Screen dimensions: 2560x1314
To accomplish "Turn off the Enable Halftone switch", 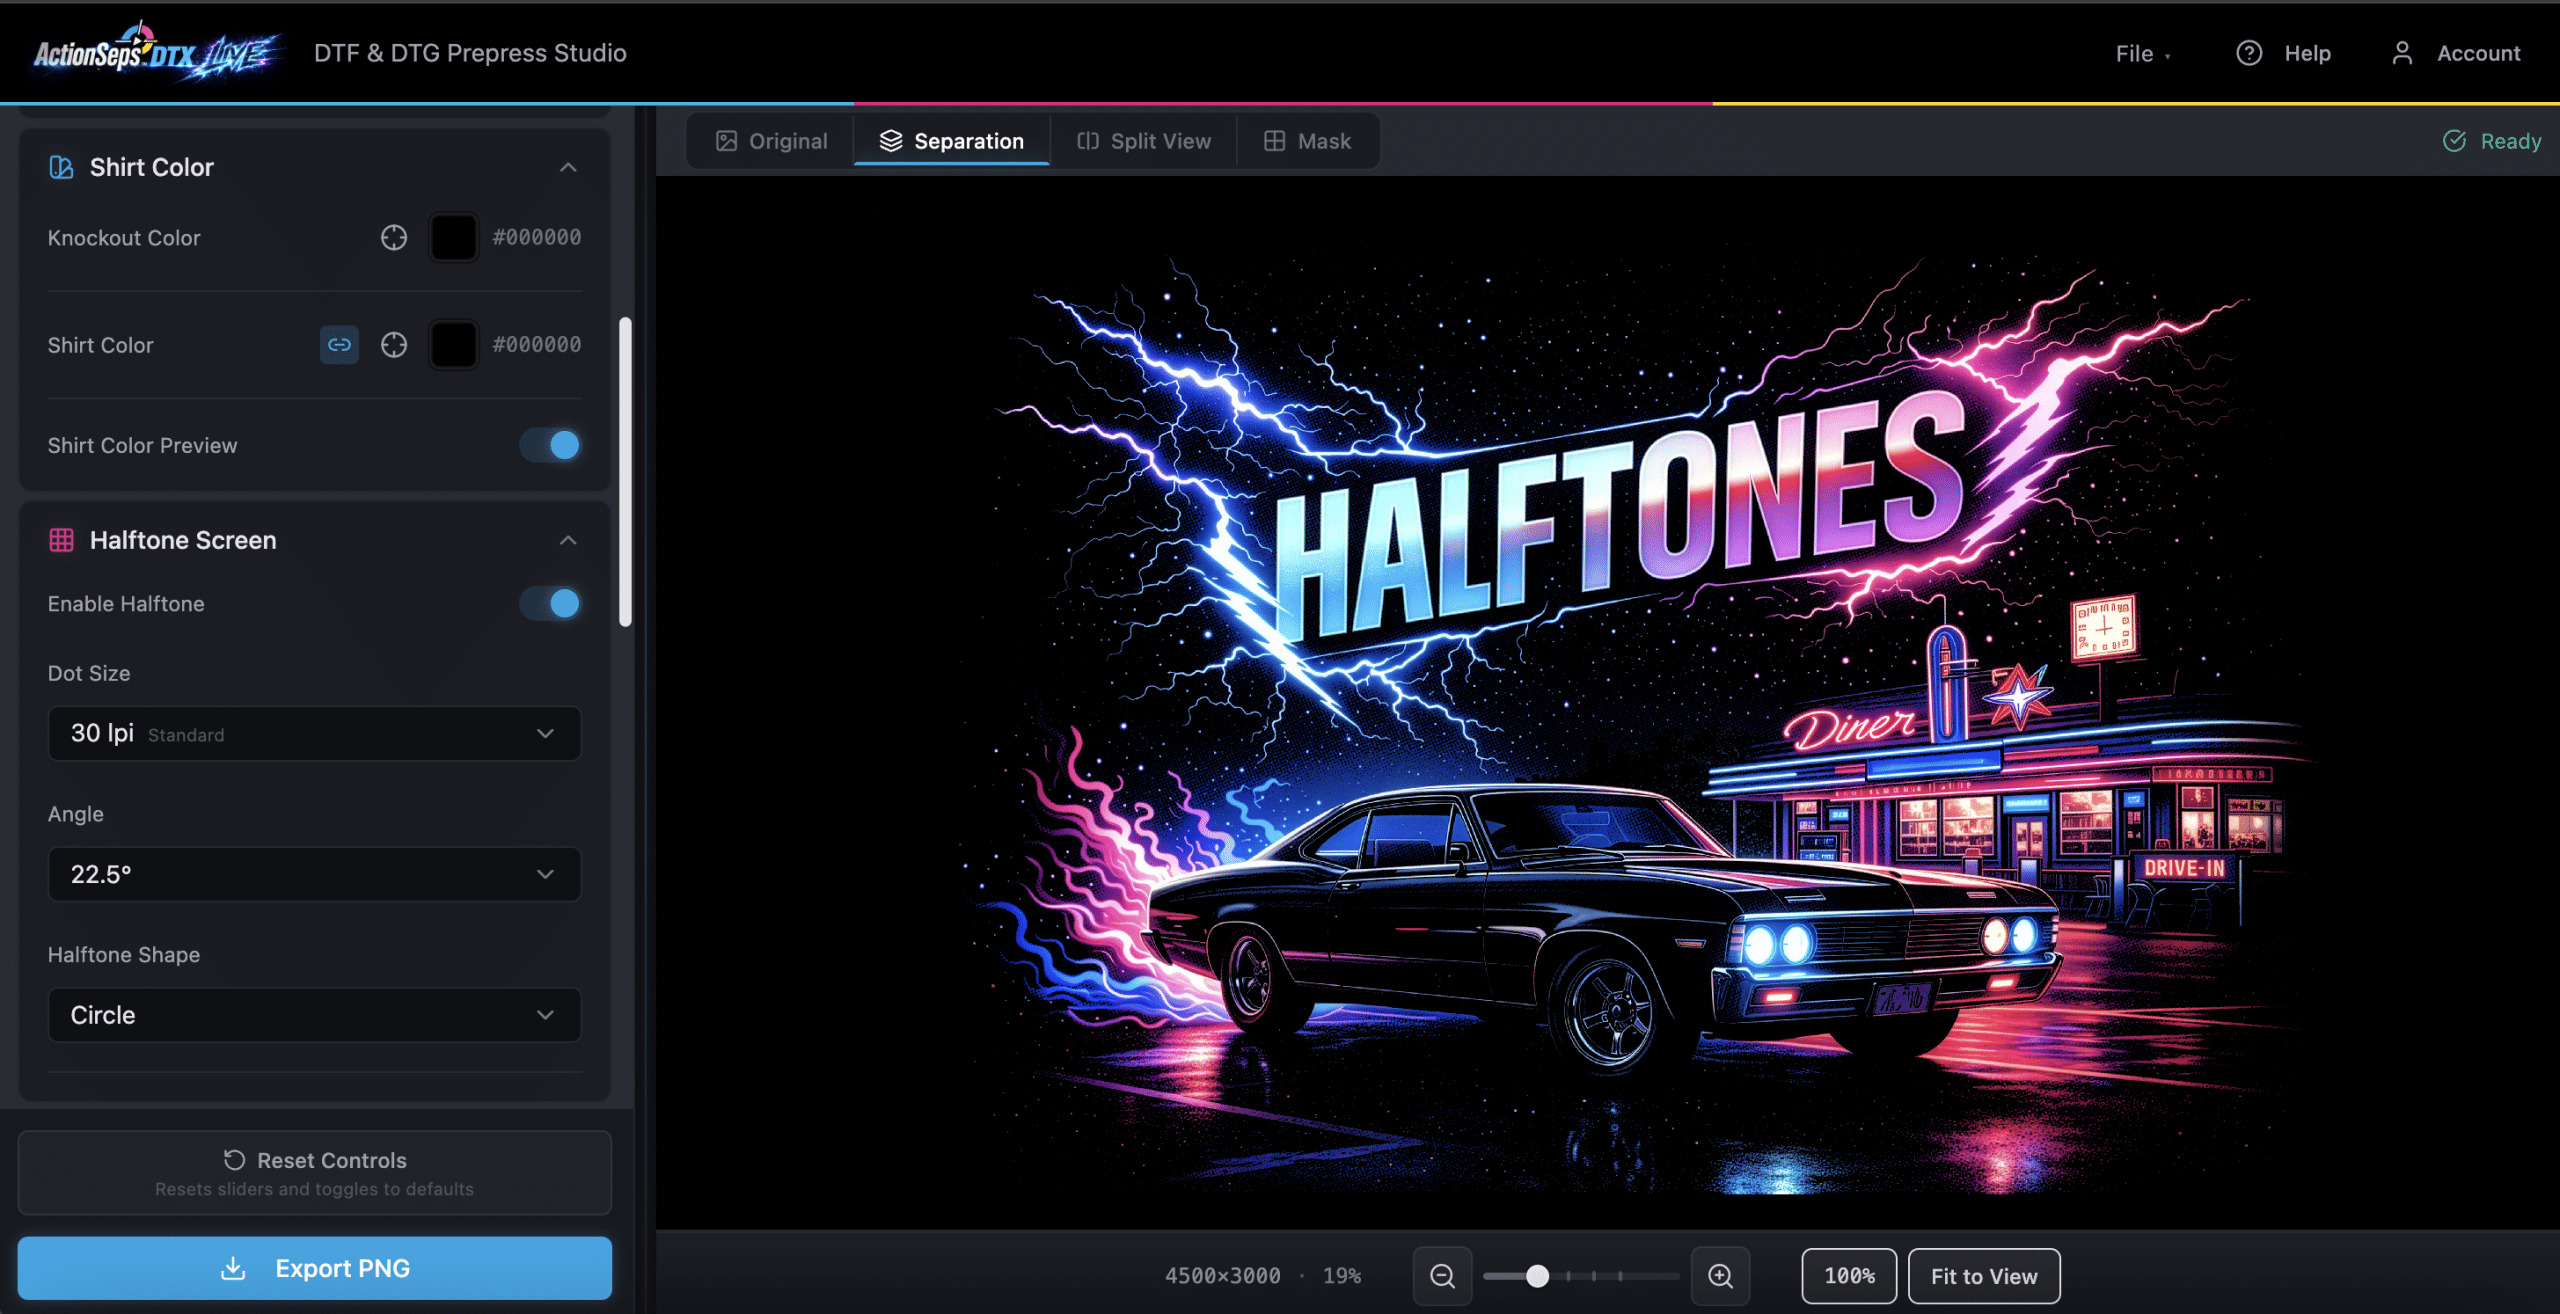I will [x=550, y=604].
